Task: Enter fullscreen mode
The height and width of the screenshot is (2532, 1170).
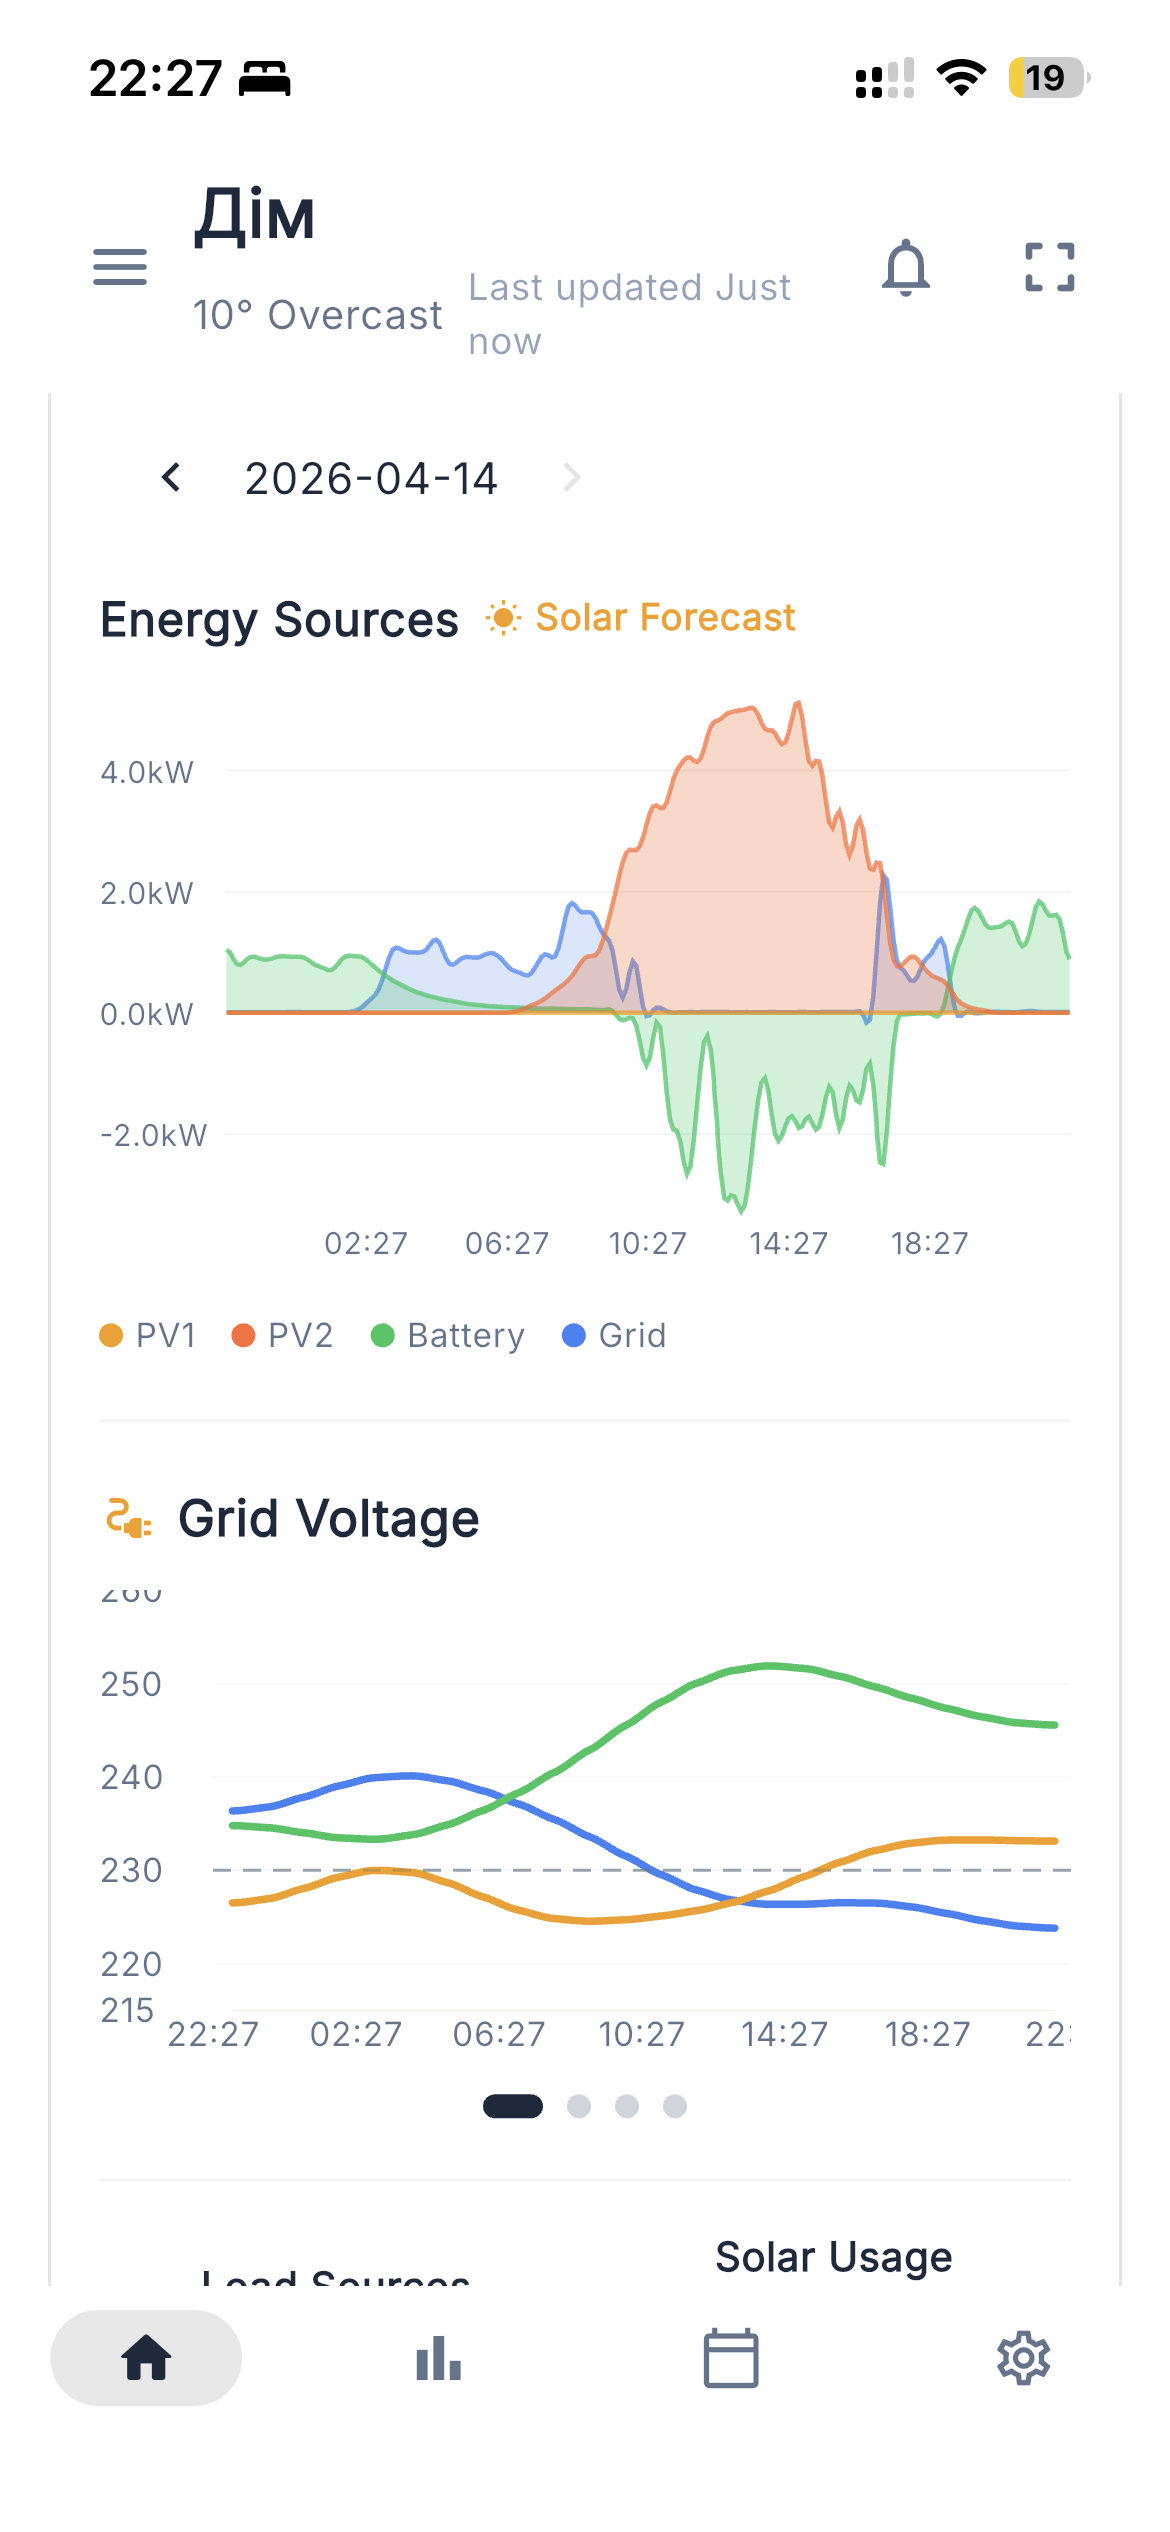Action: [x=1048, y=265]
